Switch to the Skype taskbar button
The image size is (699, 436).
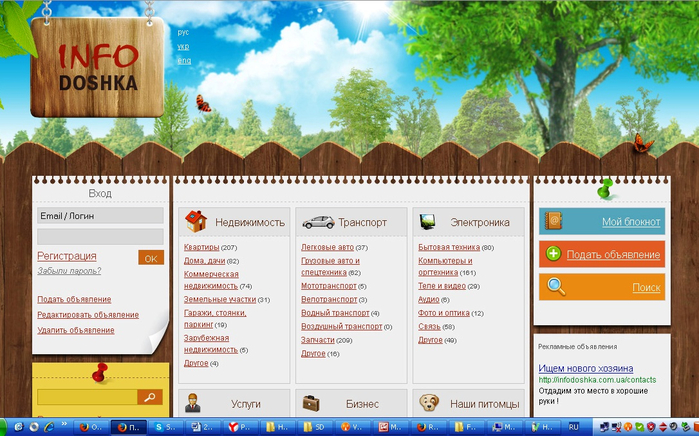pyautogui.click(x=165, y=427)
